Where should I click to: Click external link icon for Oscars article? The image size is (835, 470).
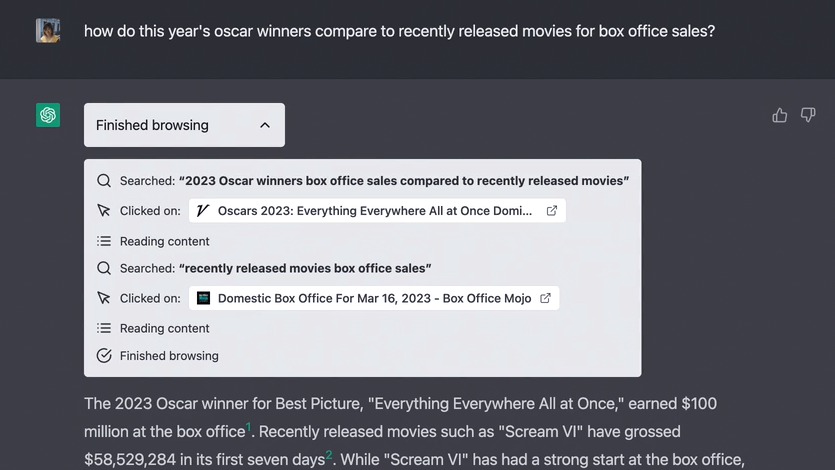click(x=551, y=211)
